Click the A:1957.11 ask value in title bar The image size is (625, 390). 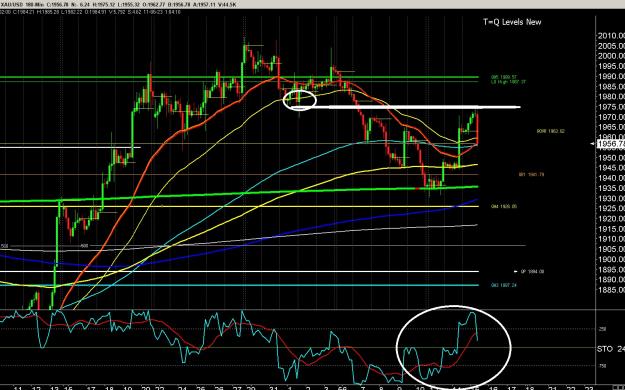point(204,4)
